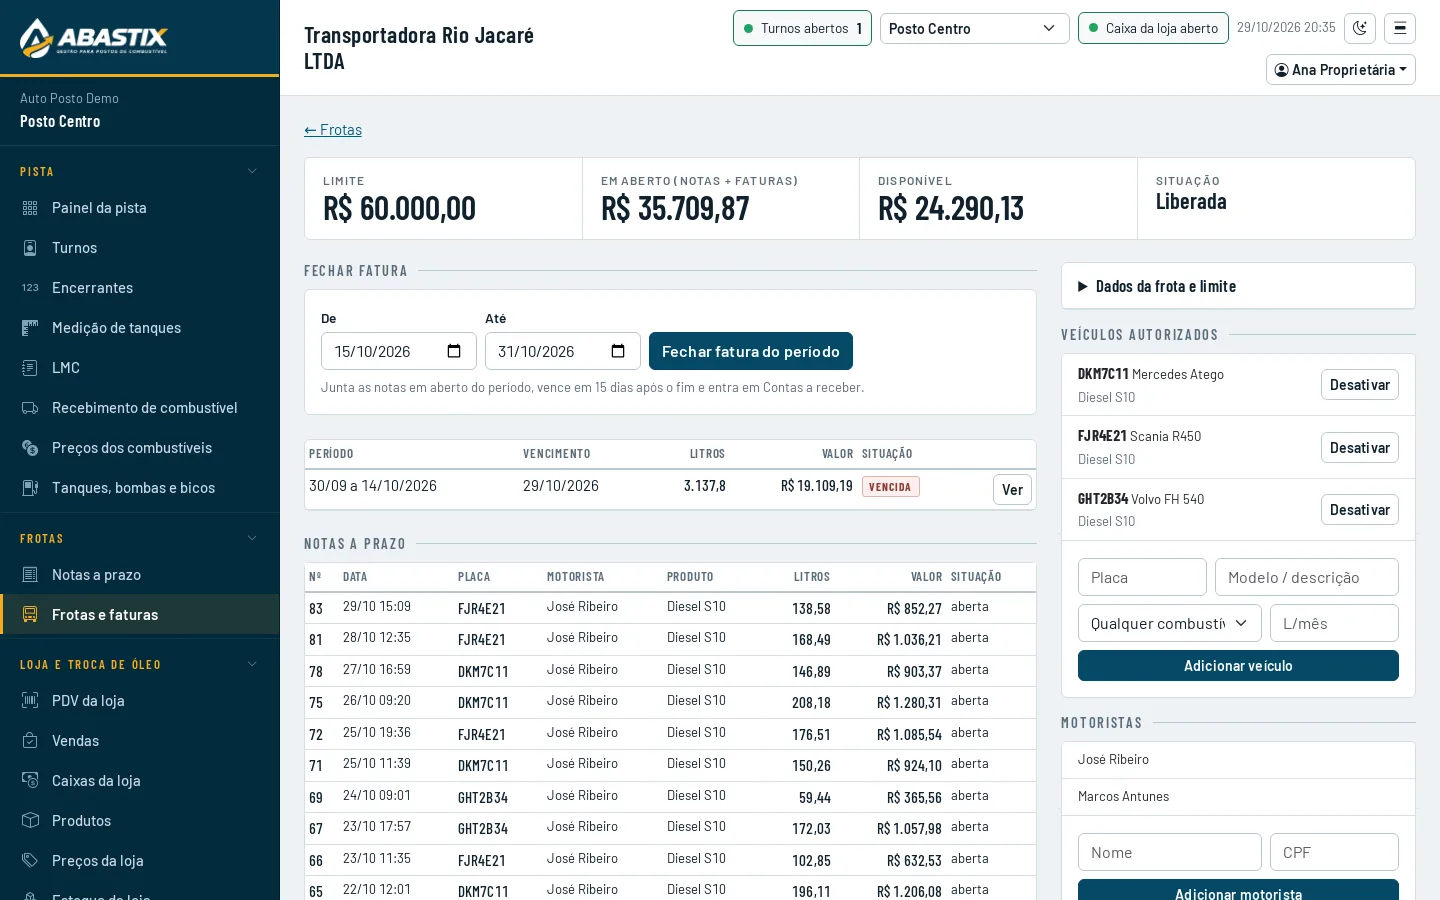Click the Encerrantes 123 icon
Image resolution: width=1440 pixels, height=900 pixels.
pos(30,288)
